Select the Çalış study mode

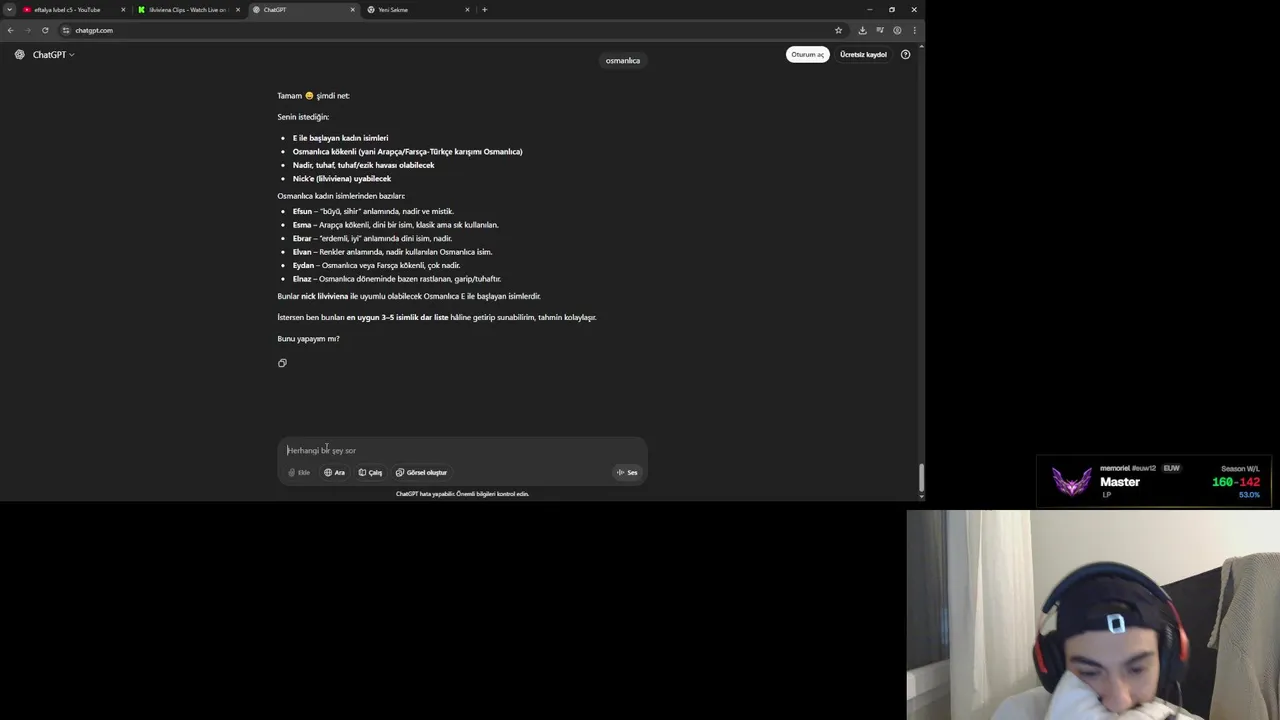pos(370,472)
